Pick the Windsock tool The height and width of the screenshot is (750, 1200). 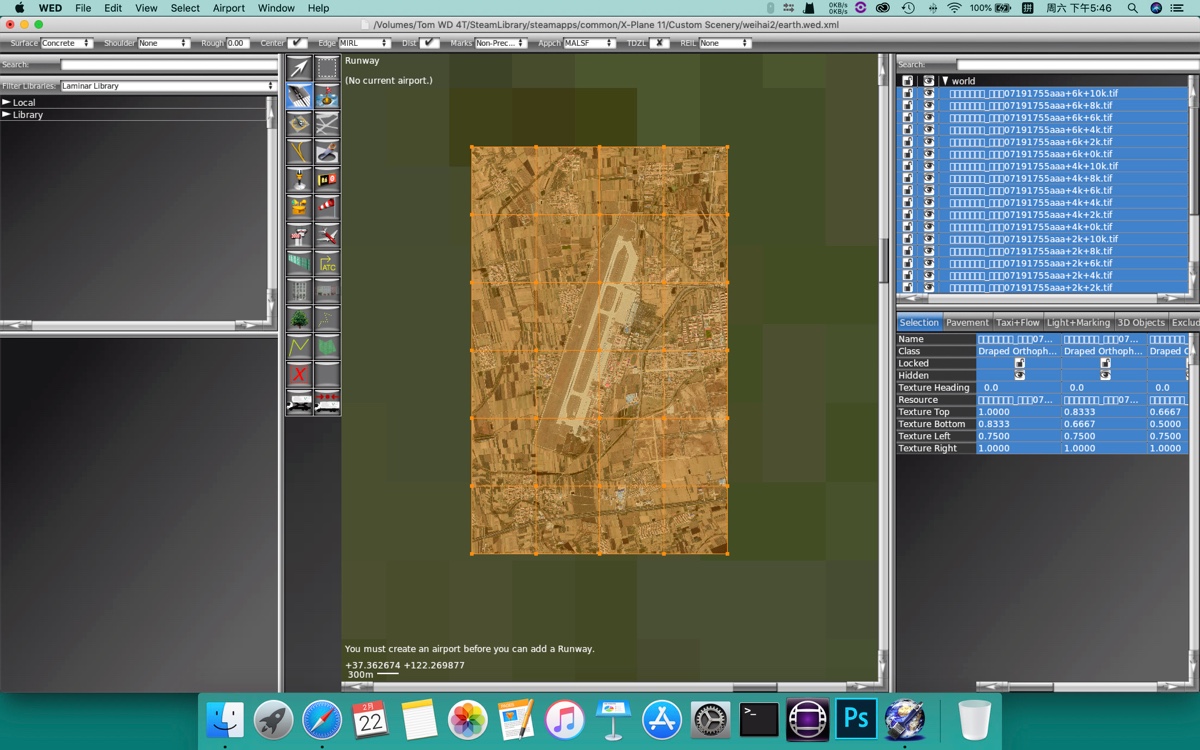(x=327, y=208)
